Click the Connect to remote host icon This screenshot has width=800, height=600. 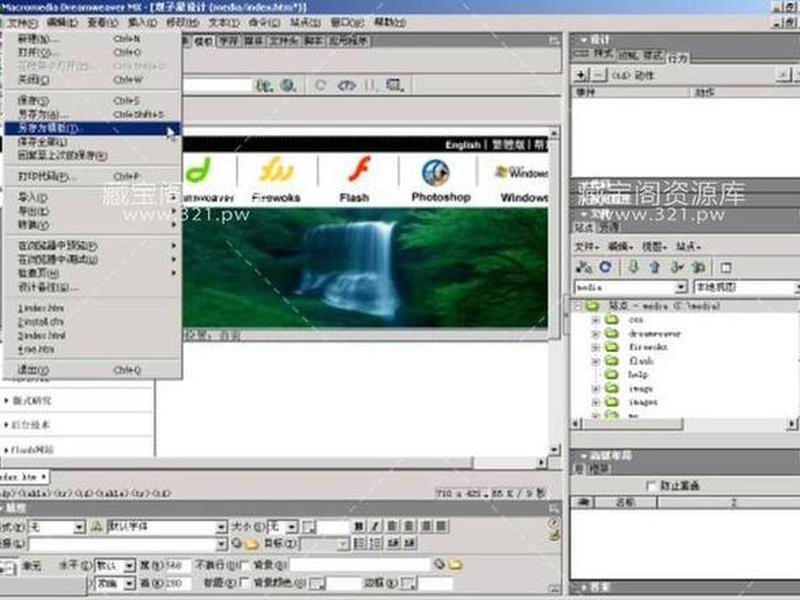pyautogui.click(x=584, y=267)
